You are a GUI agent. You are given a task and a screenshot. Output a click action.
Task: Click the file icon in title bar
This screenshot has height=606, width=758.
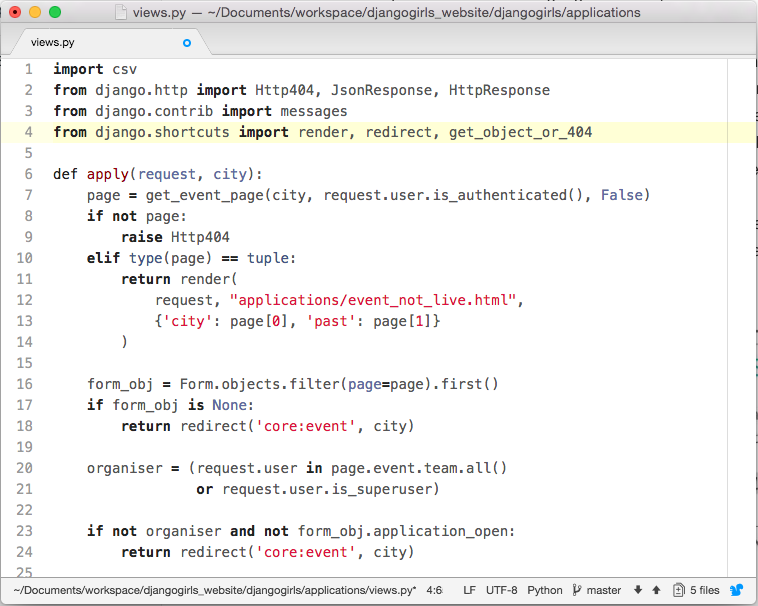point(121,13)
